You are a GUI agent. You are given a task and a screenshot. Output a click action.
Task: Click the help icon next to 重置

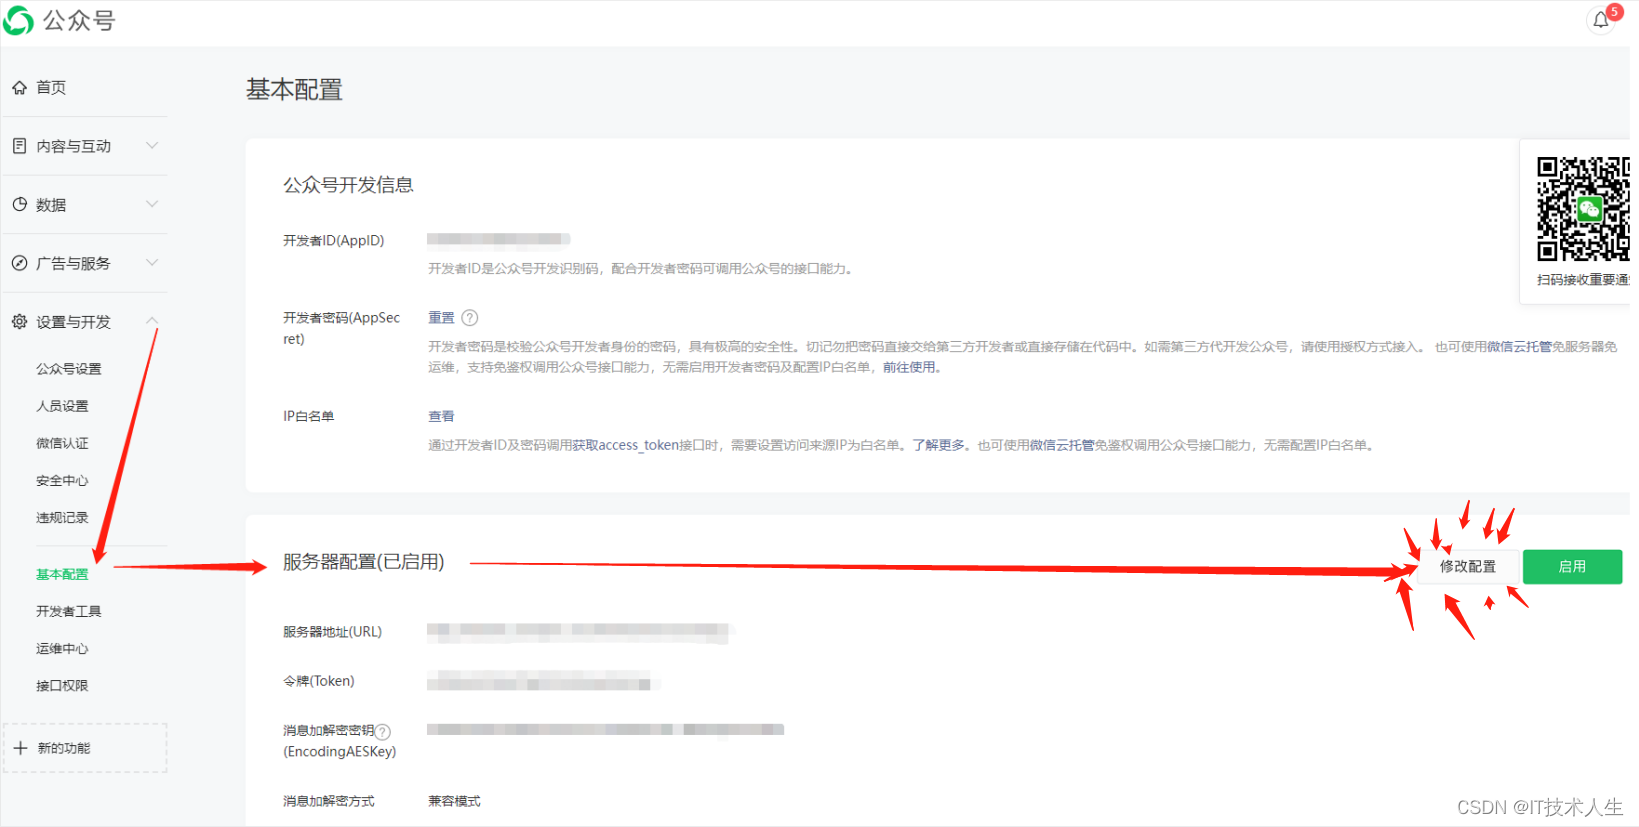tap(470, 318)
